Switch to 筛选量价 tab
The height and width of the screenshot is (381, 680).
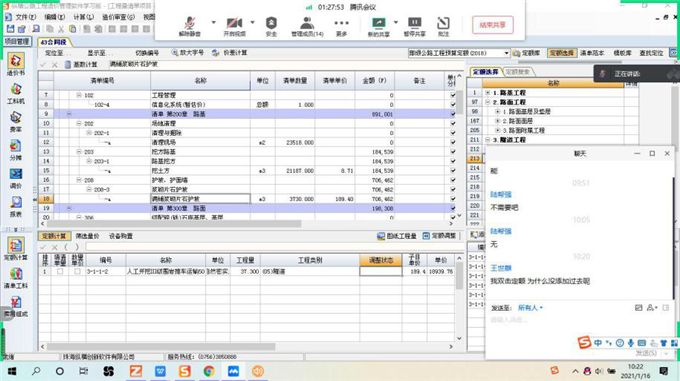point(88,236)
